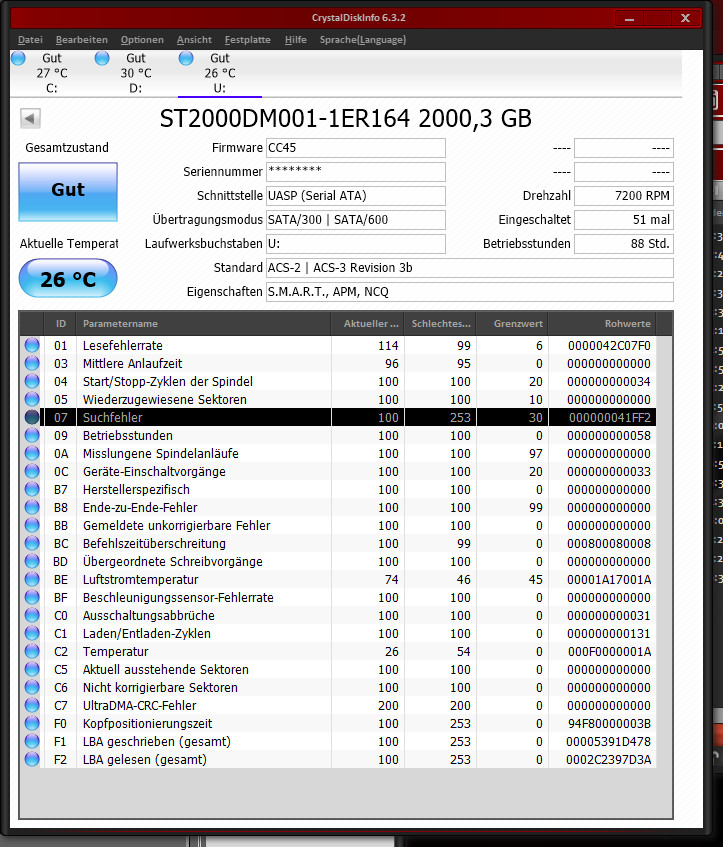
Task: Click status icon of Suchfehler row
Action: [x=32, y=417]
